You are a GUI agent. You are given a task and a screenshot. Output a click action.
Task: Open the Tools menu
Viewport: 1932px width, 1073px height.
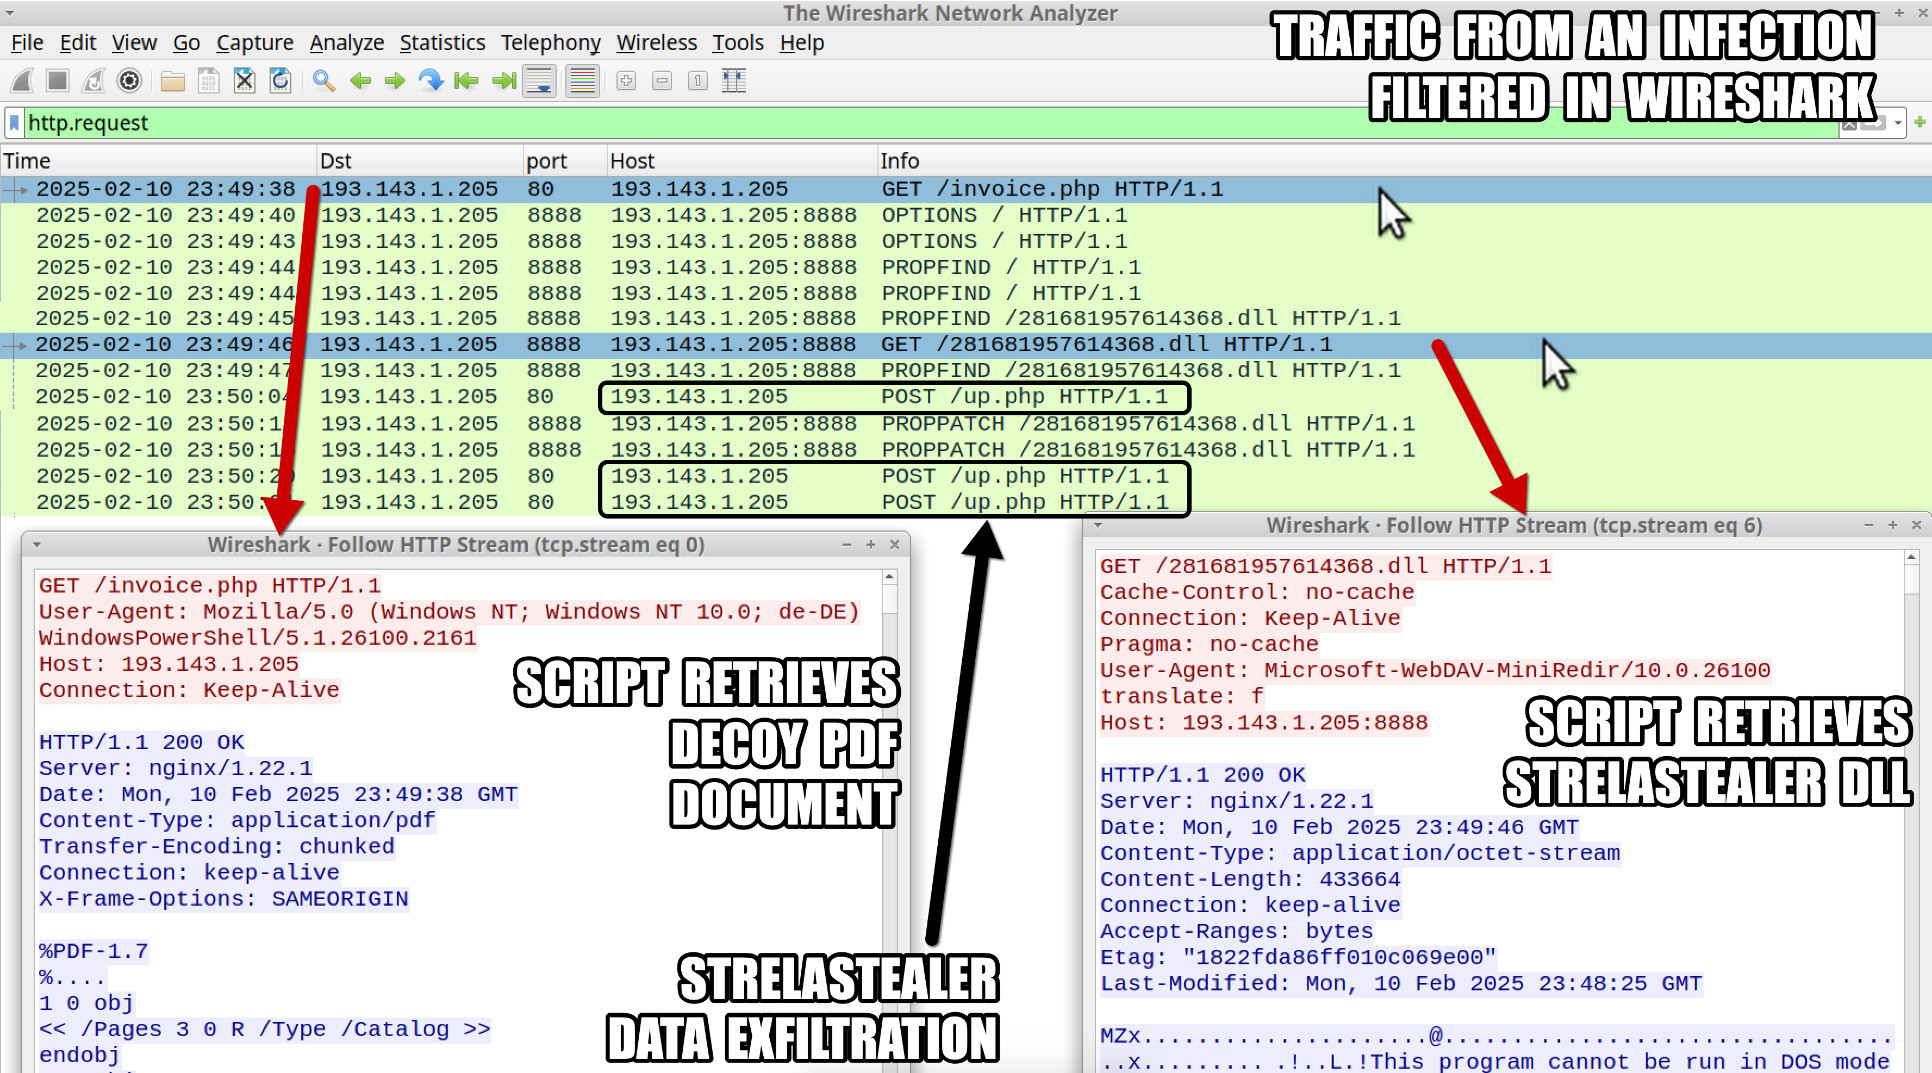[x=738, y=43]
